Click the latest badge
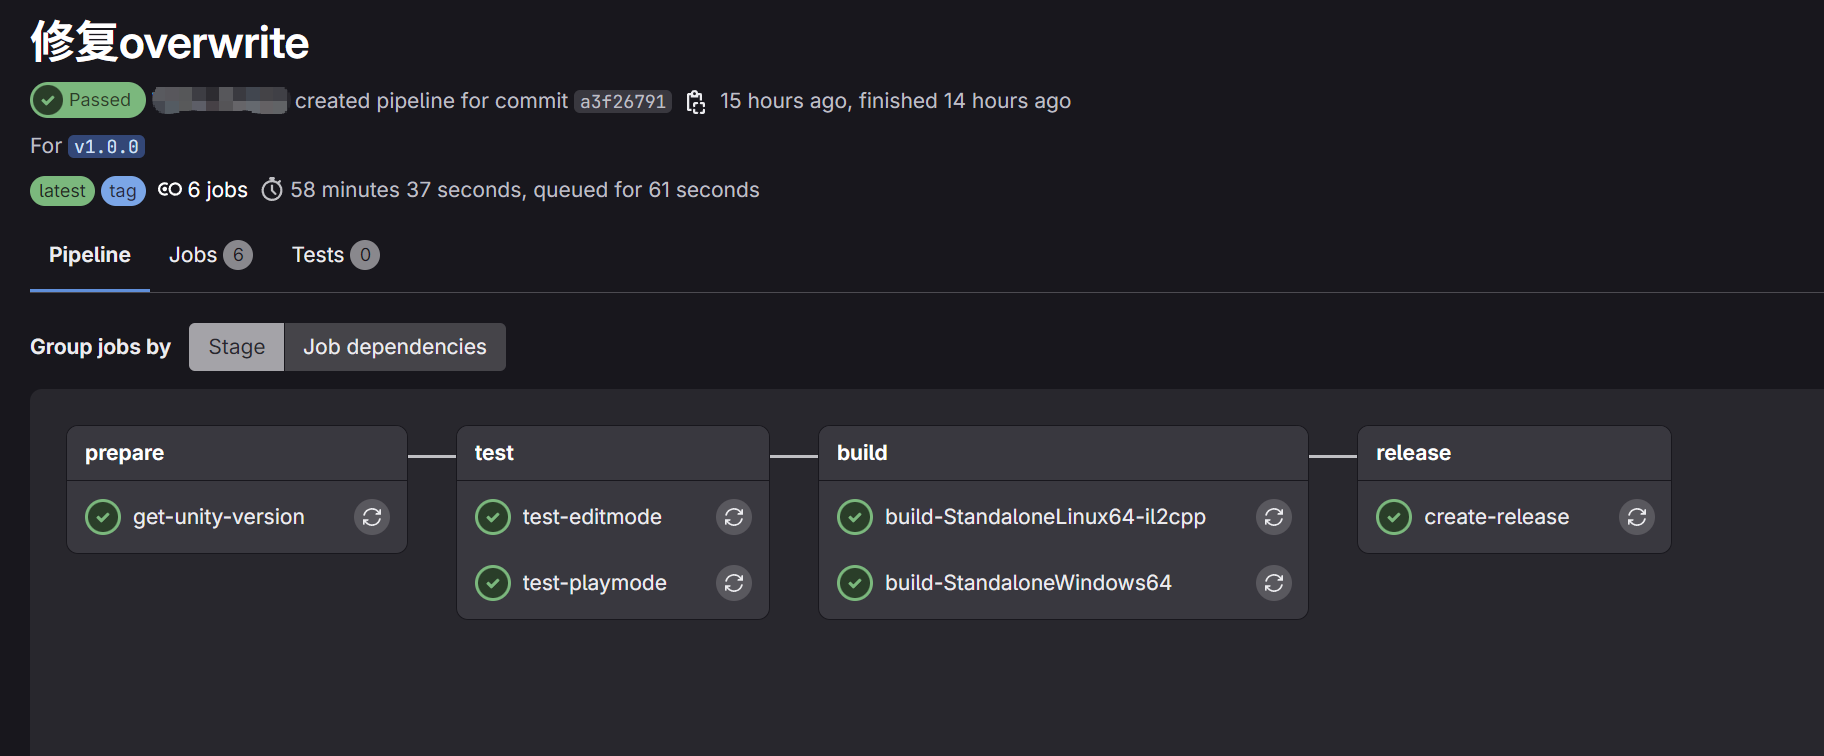Screen dimensions: 1824x756 (62, 191)
